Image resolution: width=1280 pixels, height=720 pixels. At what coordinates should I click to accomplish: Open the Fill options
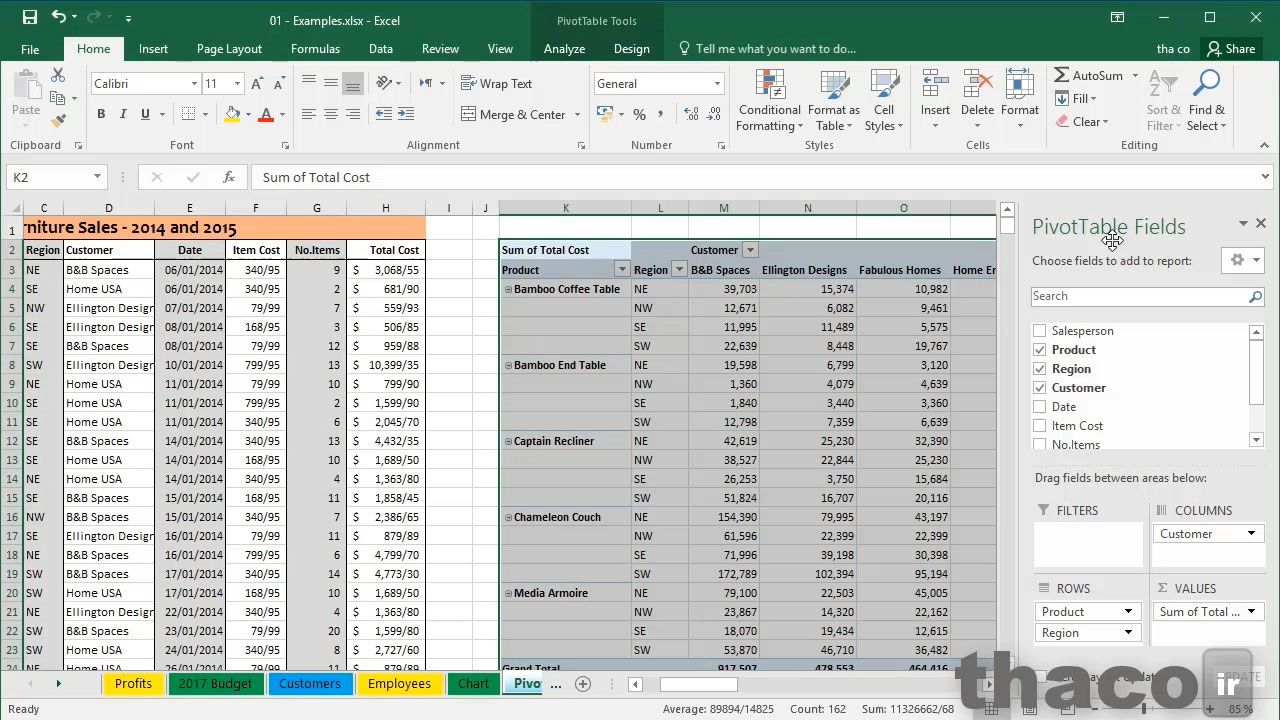click(1077, 99)
